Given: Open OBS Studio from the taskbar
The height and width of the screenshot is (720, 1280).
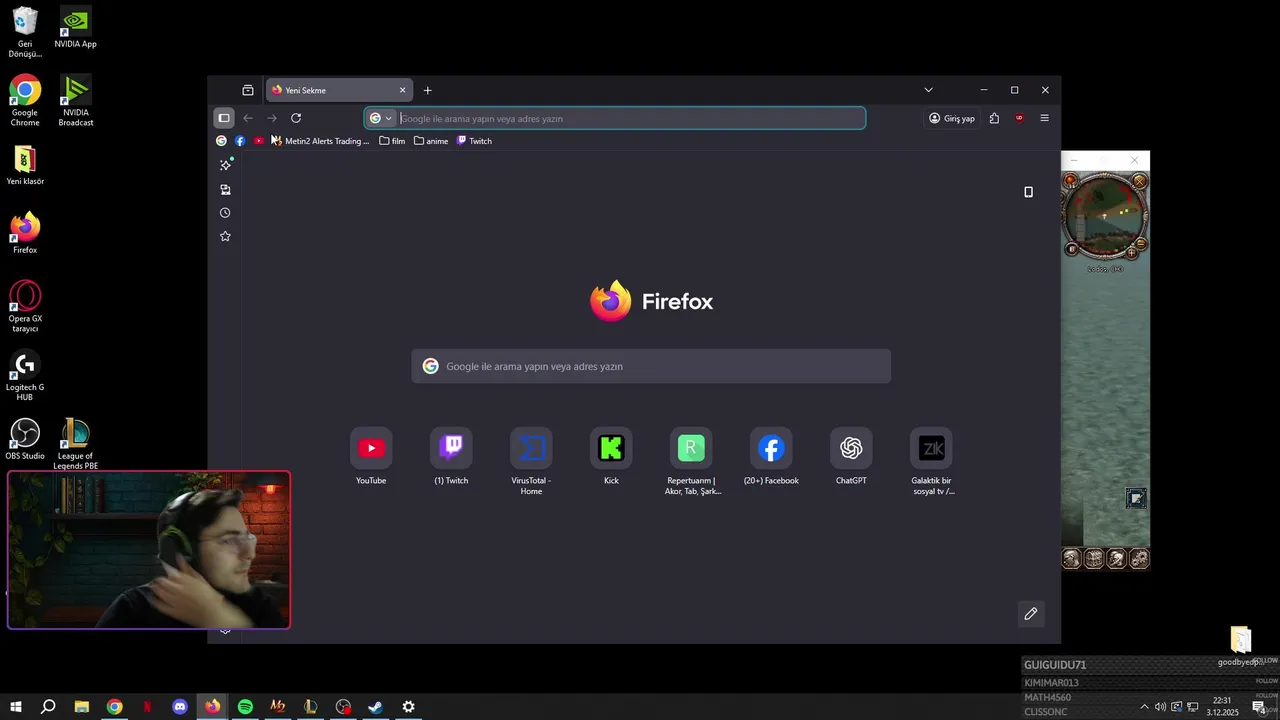Looking at the screenshot, I should pos(343,707).
